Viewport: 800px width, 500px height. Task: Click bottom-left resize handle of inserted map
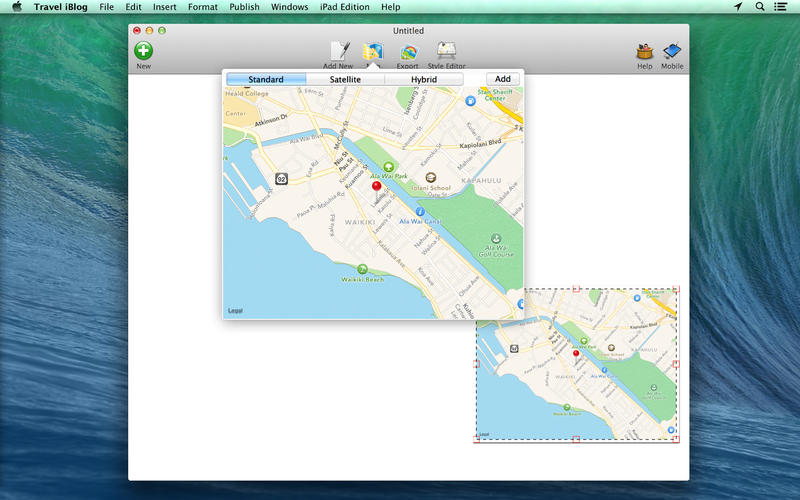pyautogui.click(x=477, y=439)
